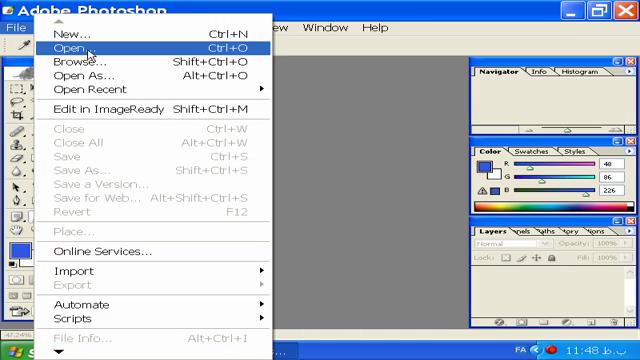This screenshot has height=360, width=640.
Task: Choose Online Services... menu entry
Action: 153,251
